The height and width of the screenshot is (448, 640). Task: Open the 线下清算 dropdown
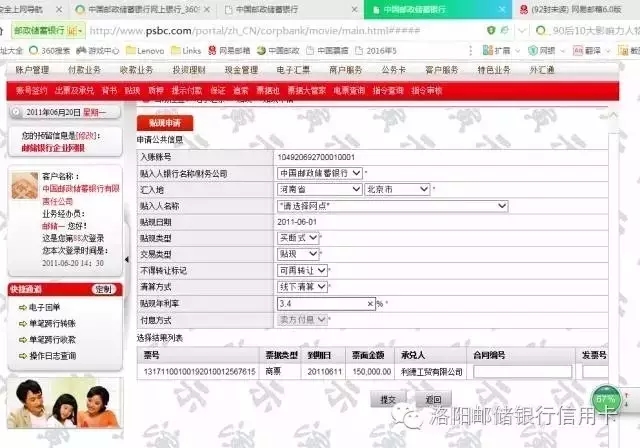pos(302,287)
